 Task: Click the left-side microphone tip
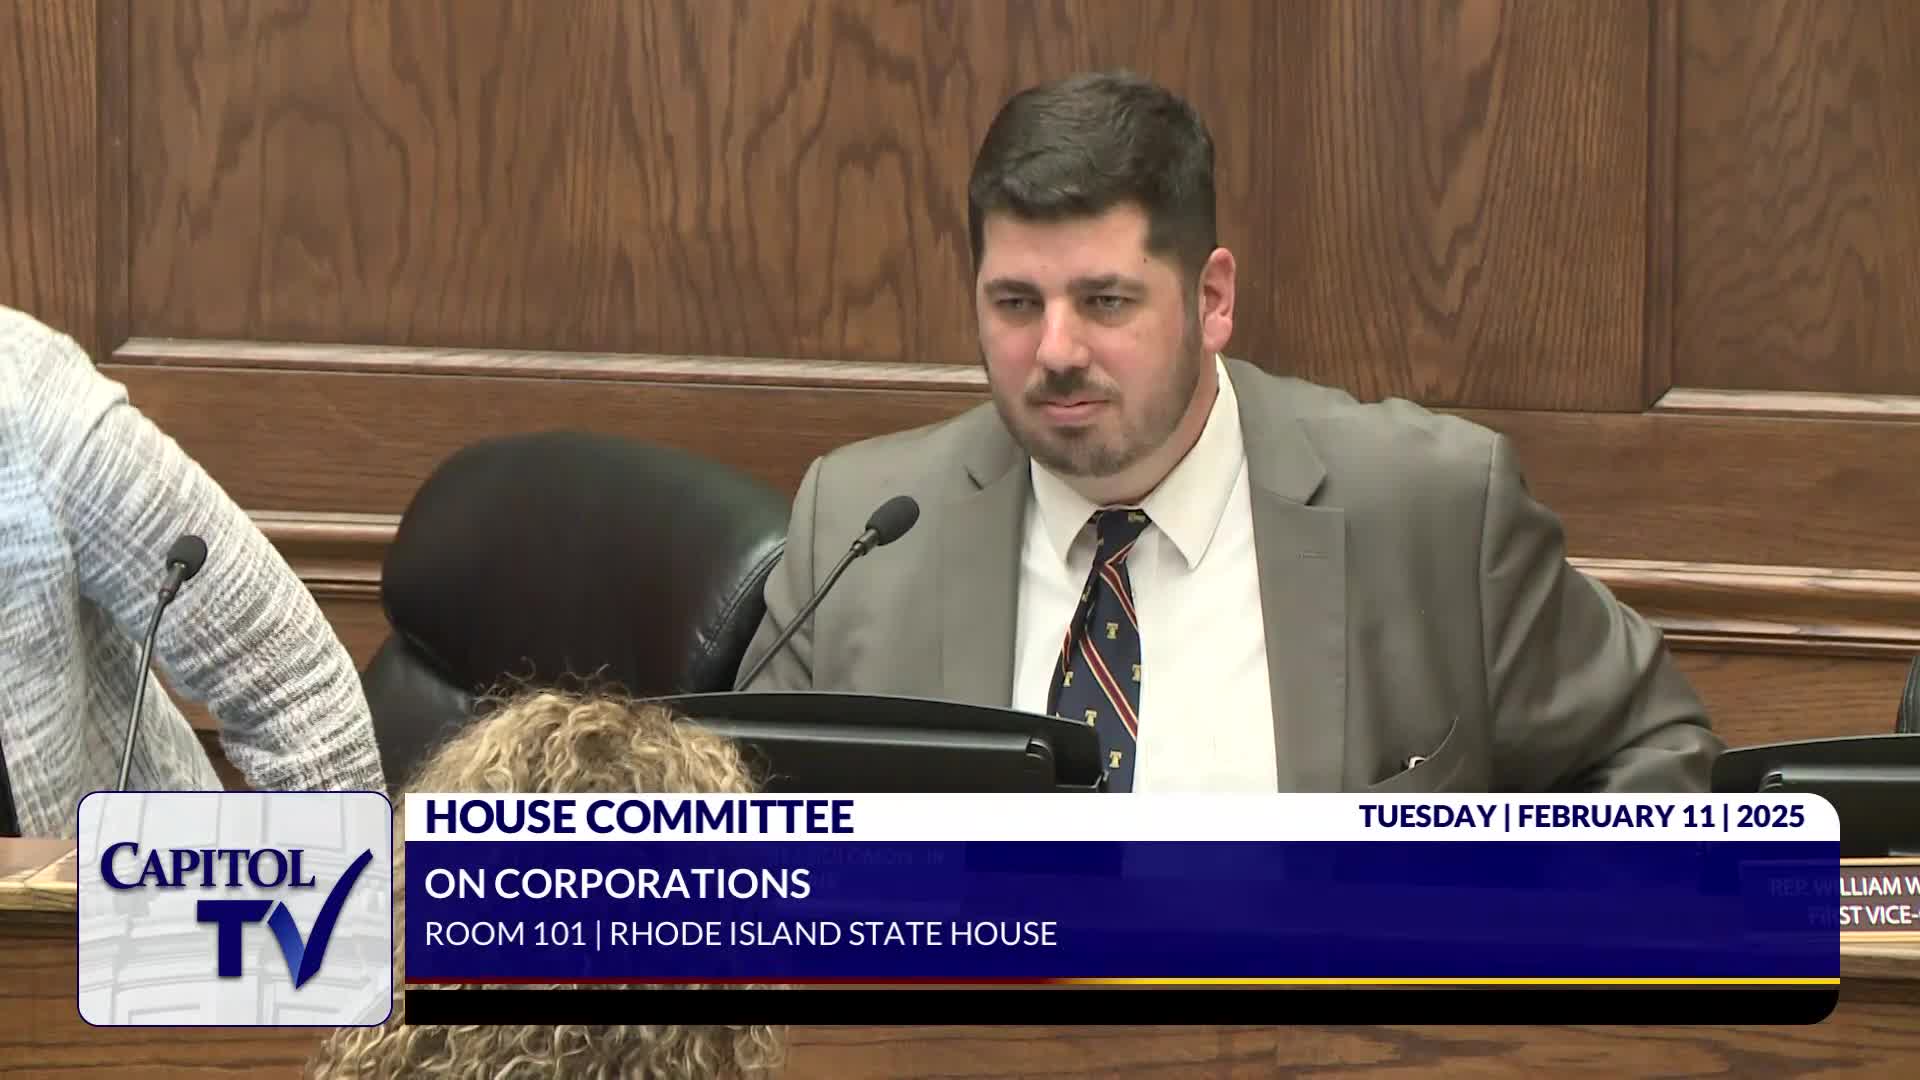[x=186, y=554]
